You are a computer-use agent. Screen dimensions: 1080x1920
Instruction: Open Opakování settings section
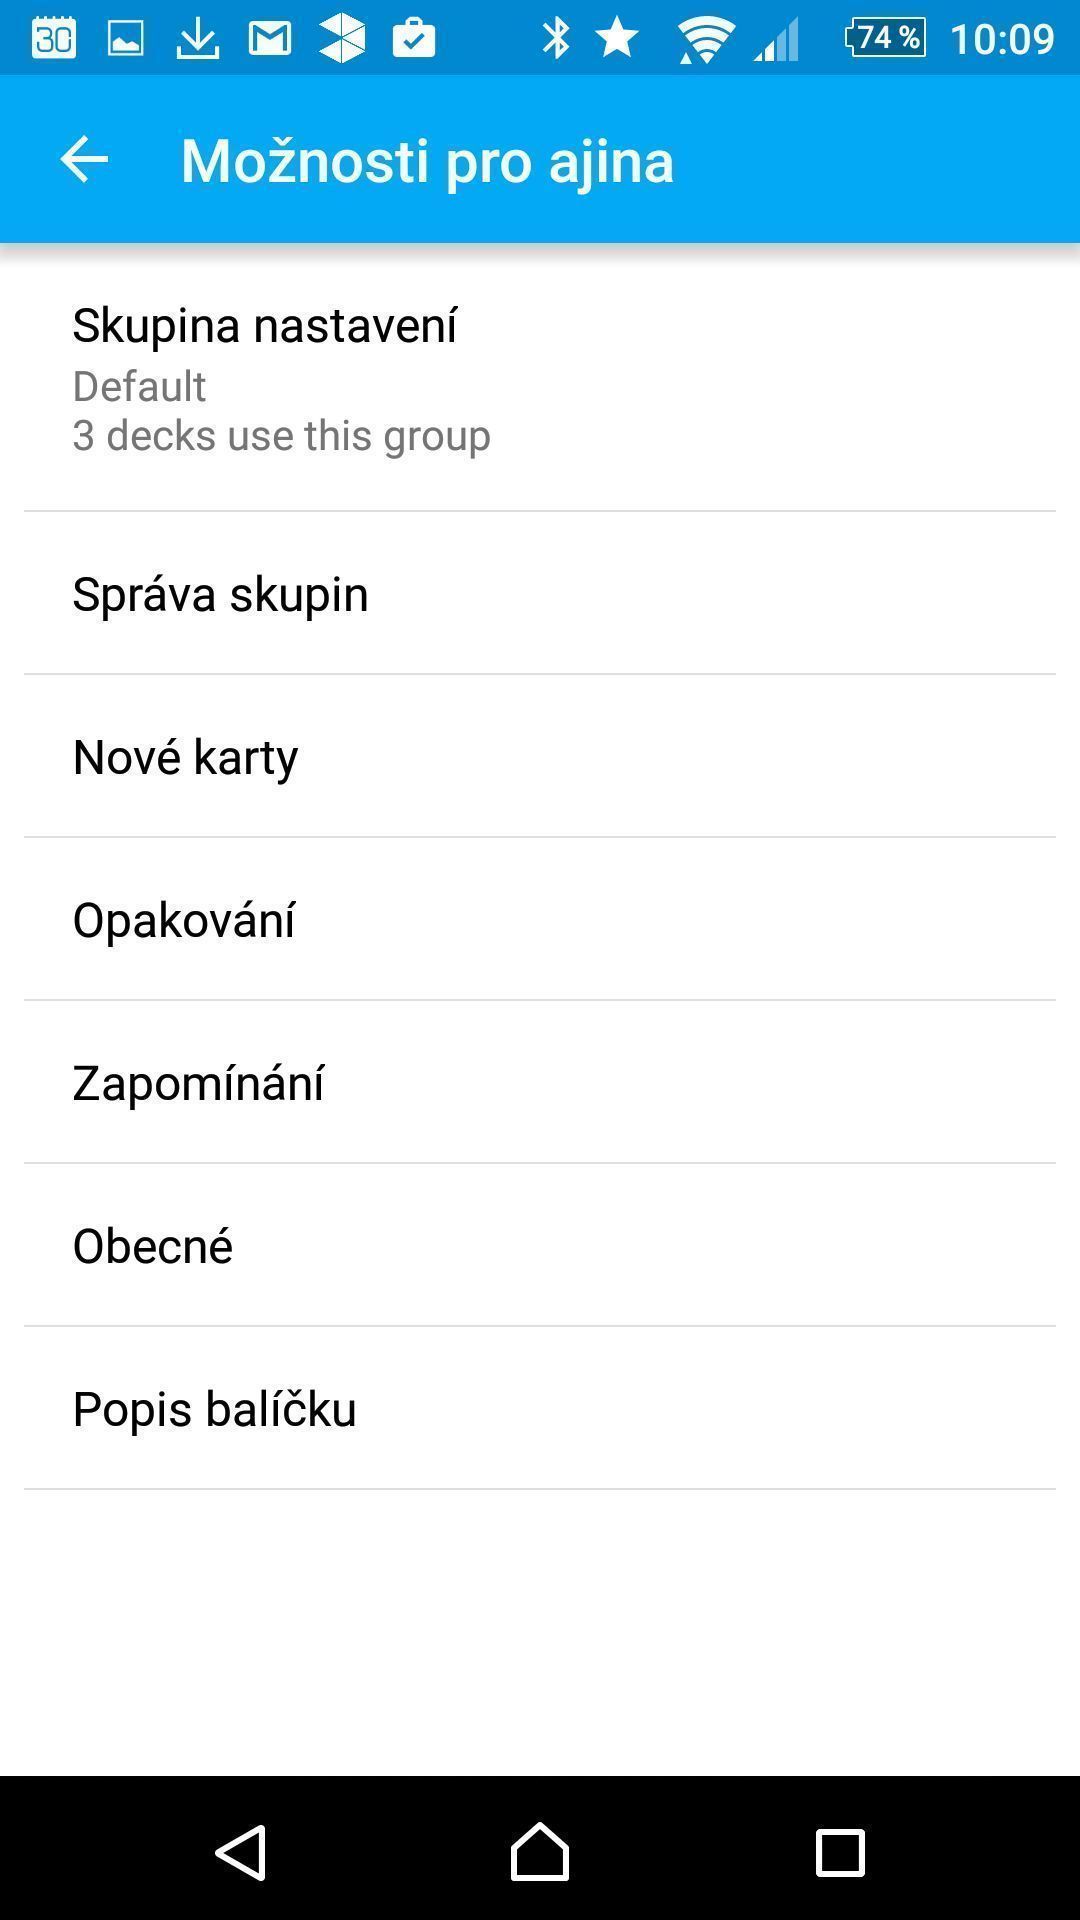[x=540, y=920]
